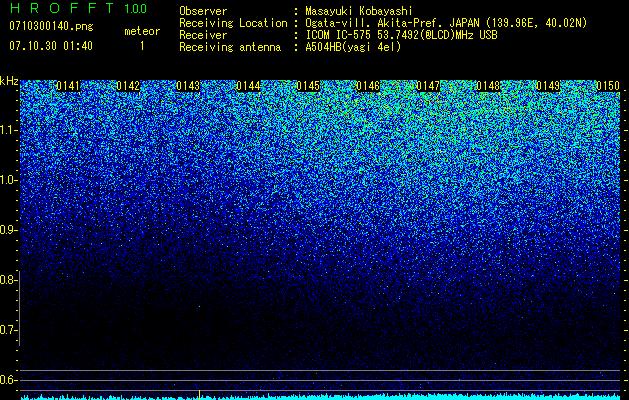Click the 0143 time marker
Viewport: 629px width, 400px height.
(x=188, y=86)
